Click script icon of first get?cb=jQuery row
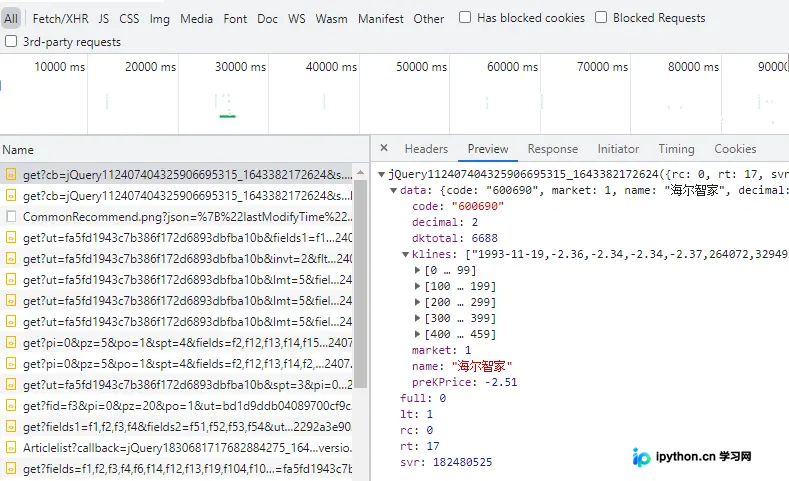The image size is (789, 481). tap(11, 174)
